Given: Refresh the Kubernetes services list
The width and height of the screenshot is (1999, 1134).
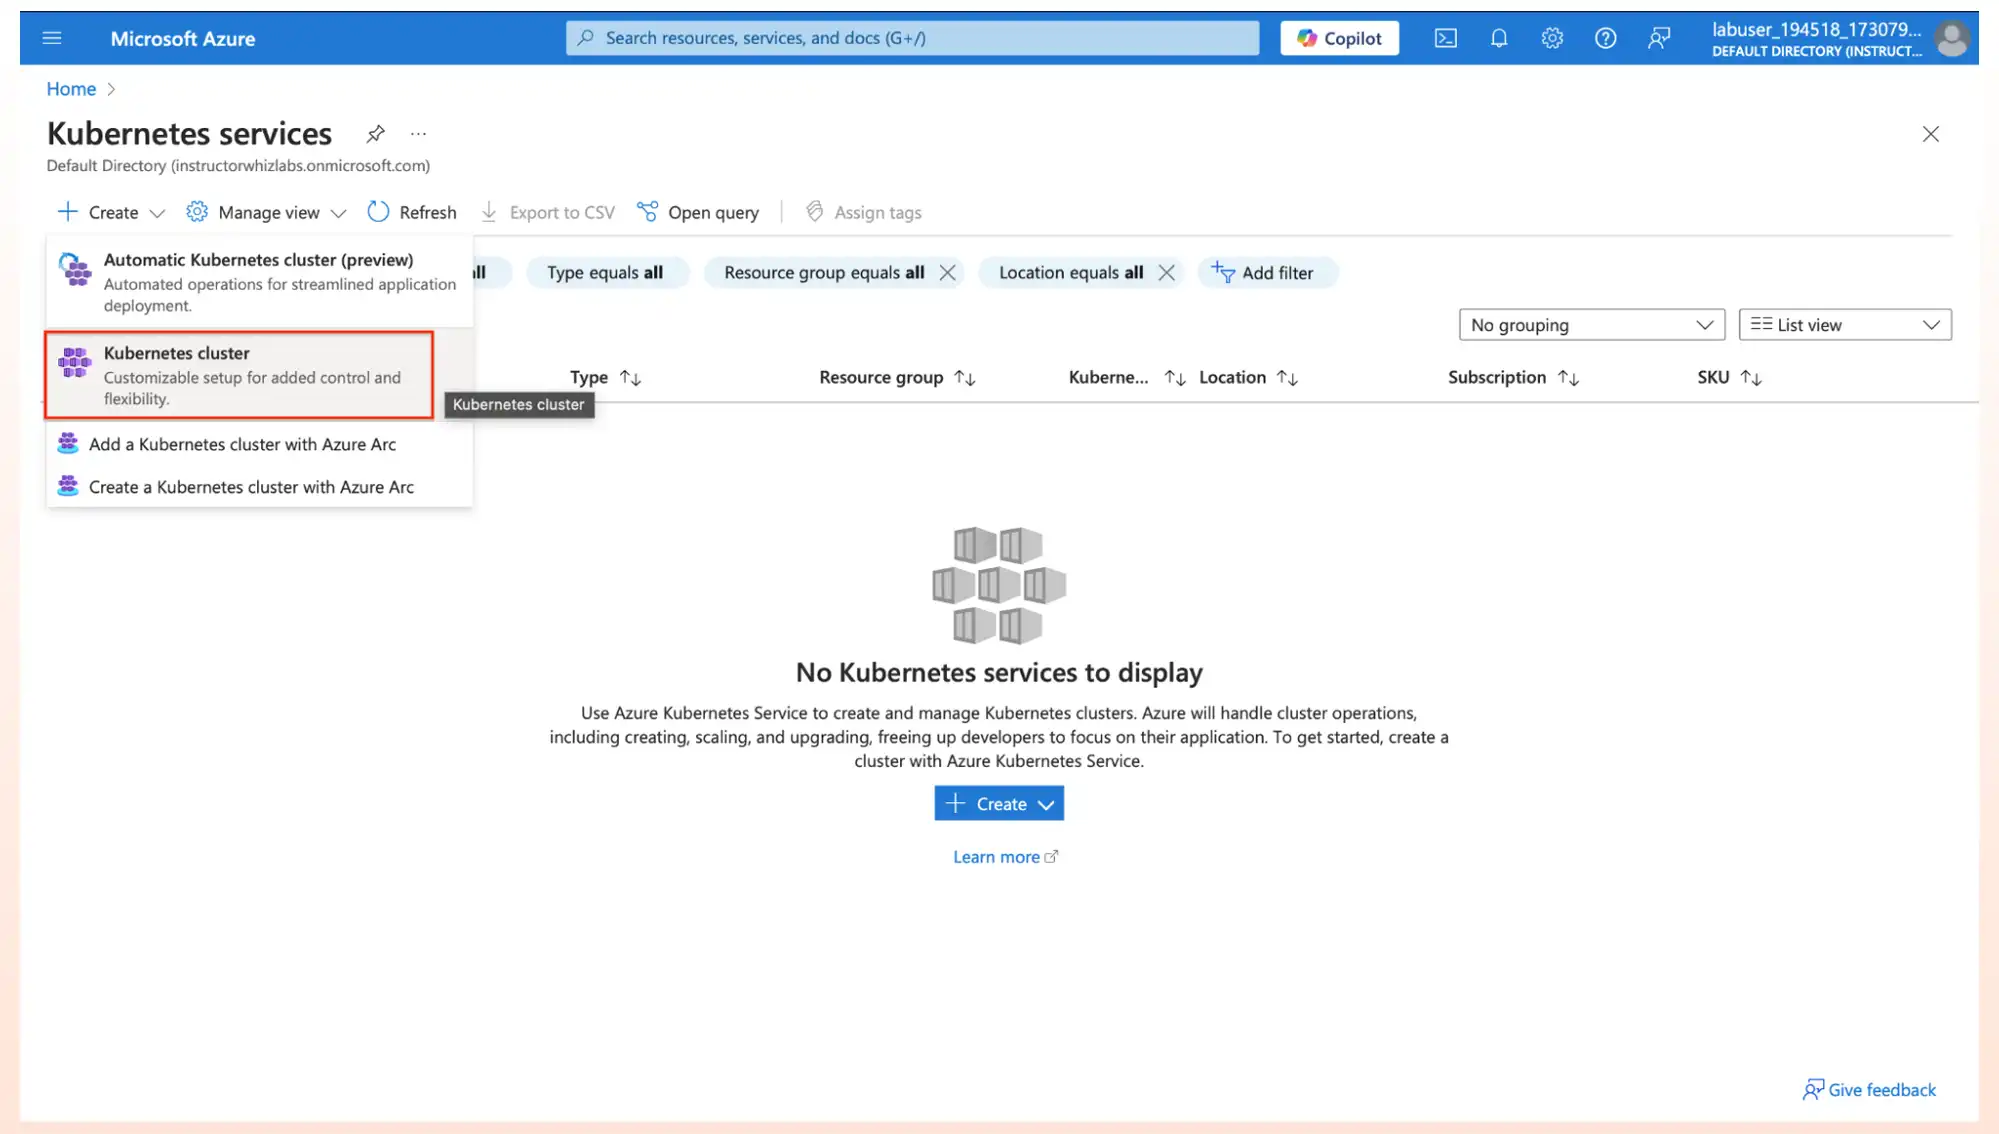Looking at the screenshot, I should tap(412, 212).
